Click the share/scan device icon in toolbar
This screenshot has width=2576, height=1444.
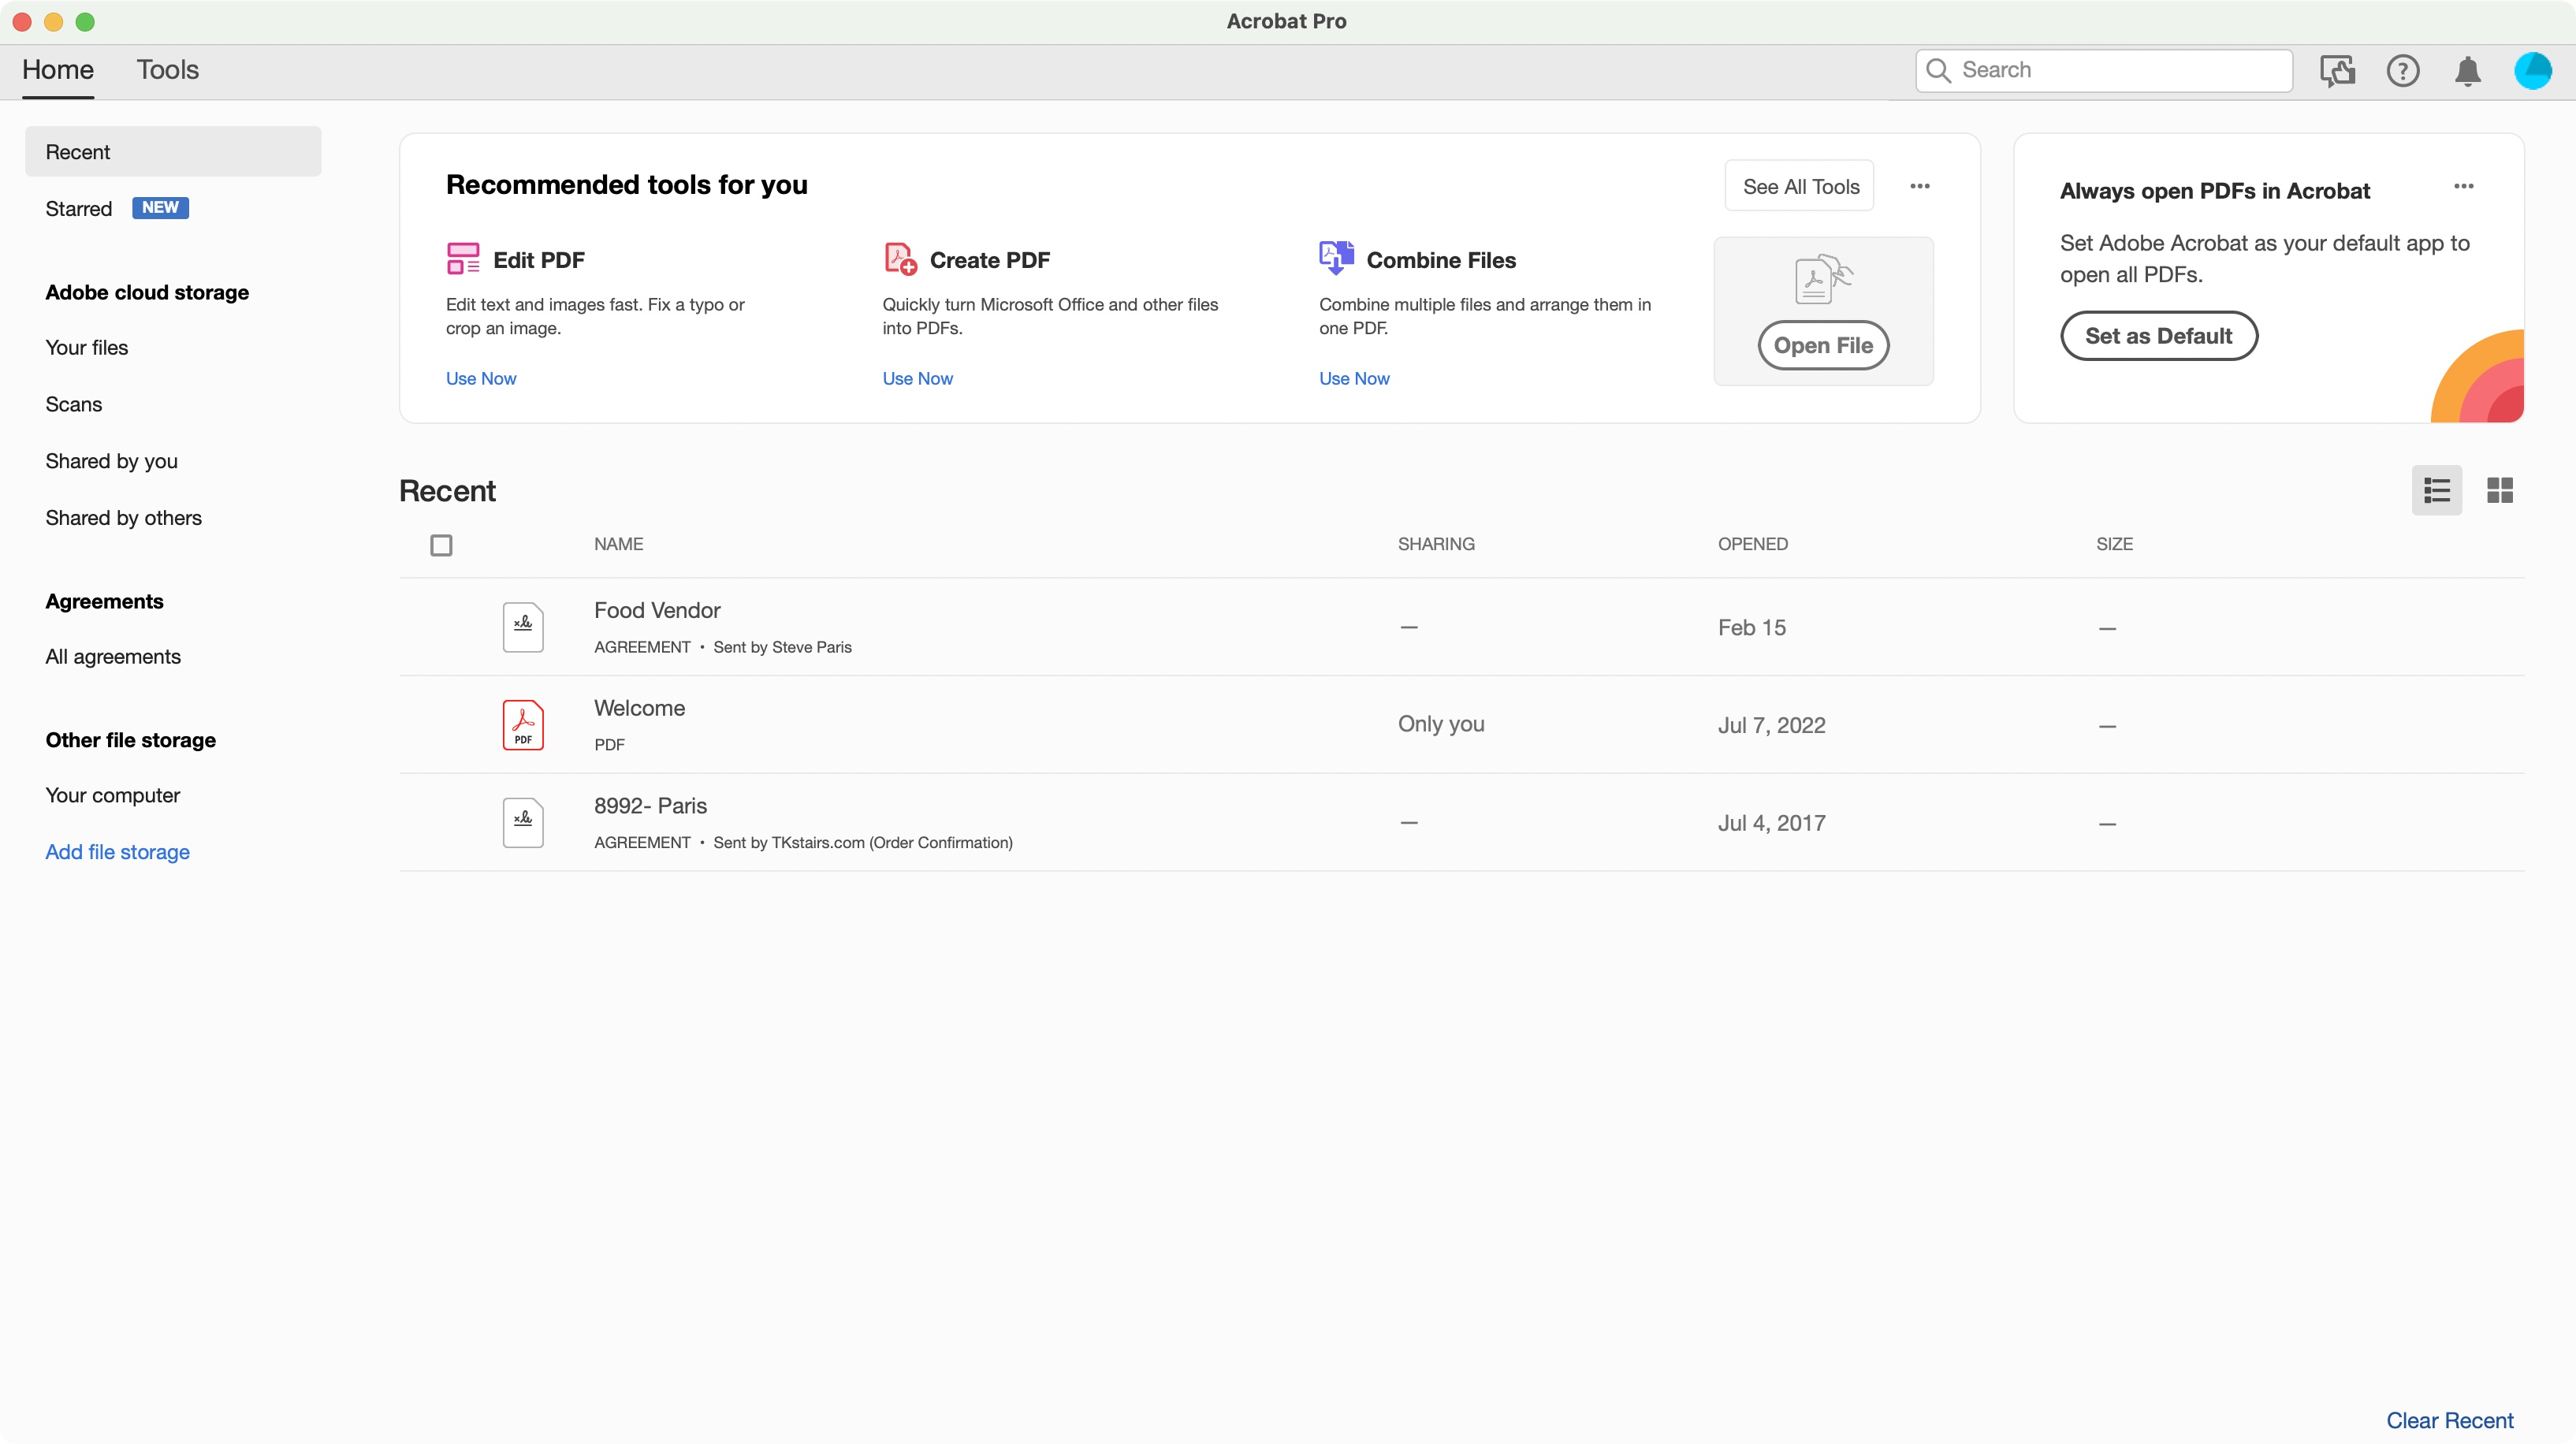click(2336, 71)
